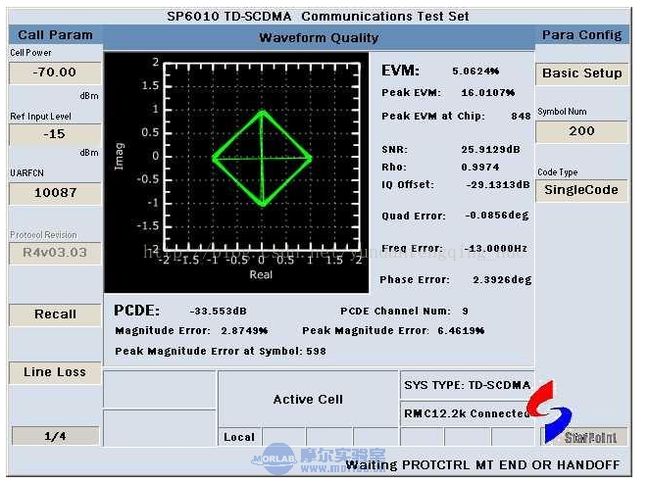Select Magnitude Error value 2.8749%
Image resolution: width=650 pixels, height=483 pixels.
tap(244, 331)
